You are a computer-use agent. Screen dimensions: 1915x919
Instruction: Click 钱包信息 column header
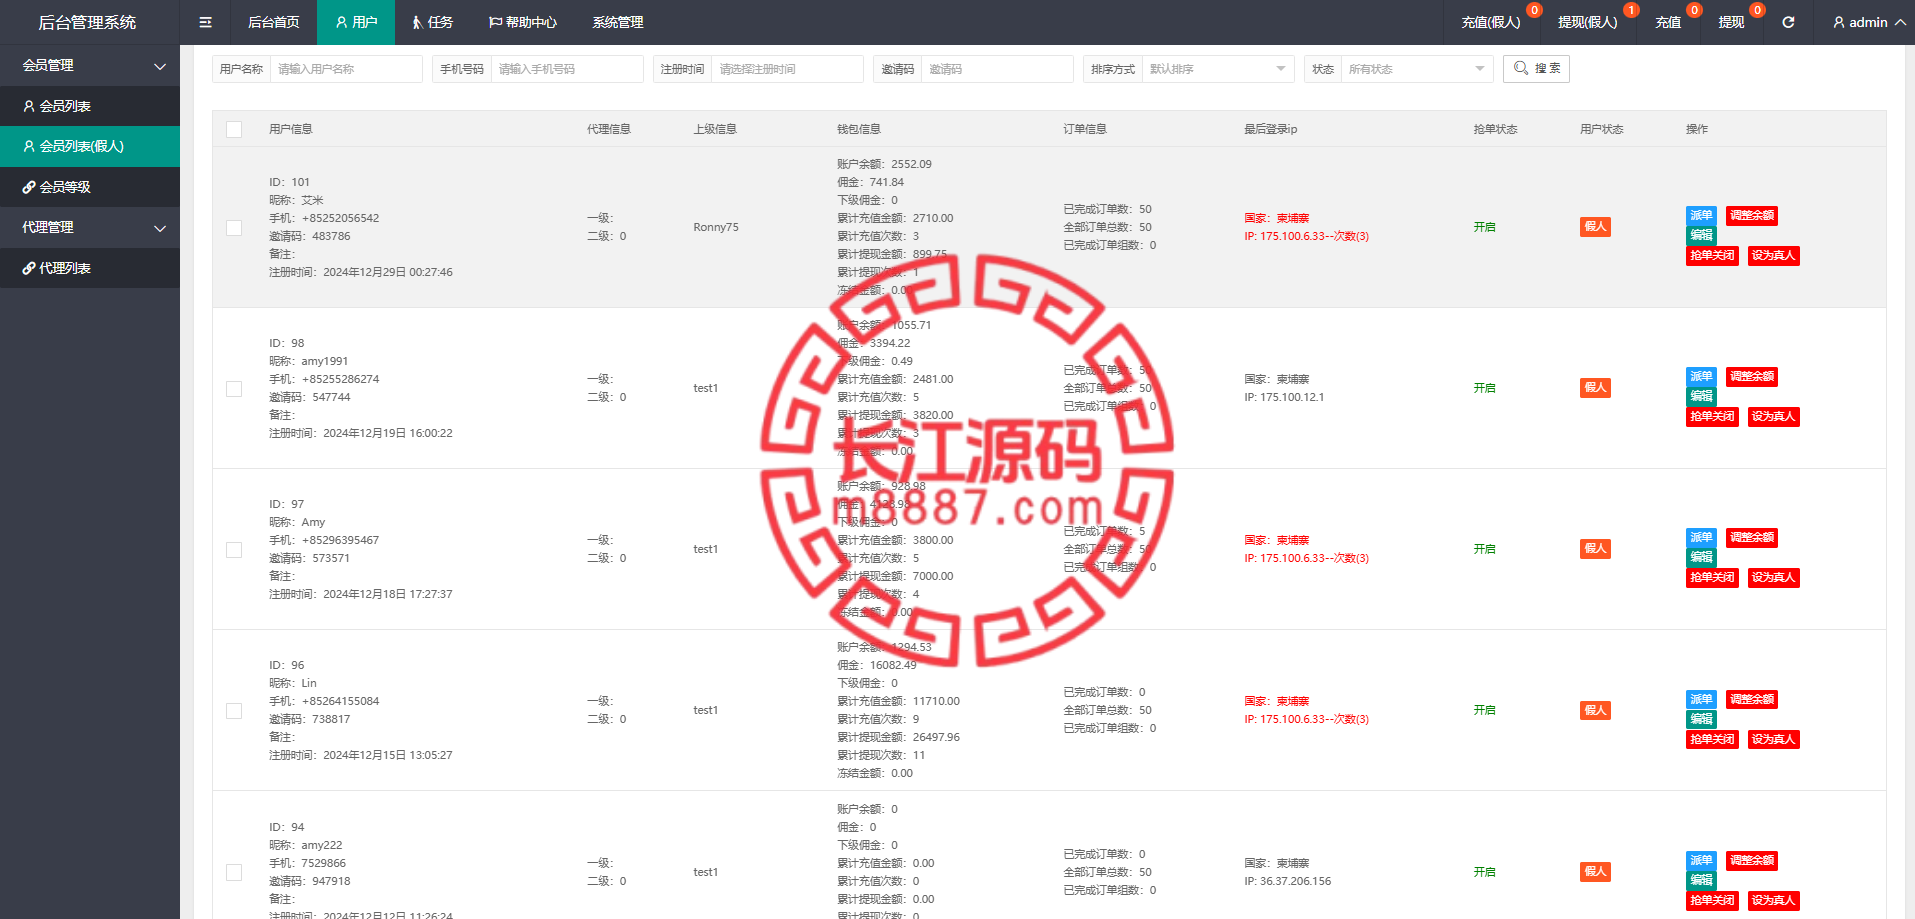click(858, 129)
